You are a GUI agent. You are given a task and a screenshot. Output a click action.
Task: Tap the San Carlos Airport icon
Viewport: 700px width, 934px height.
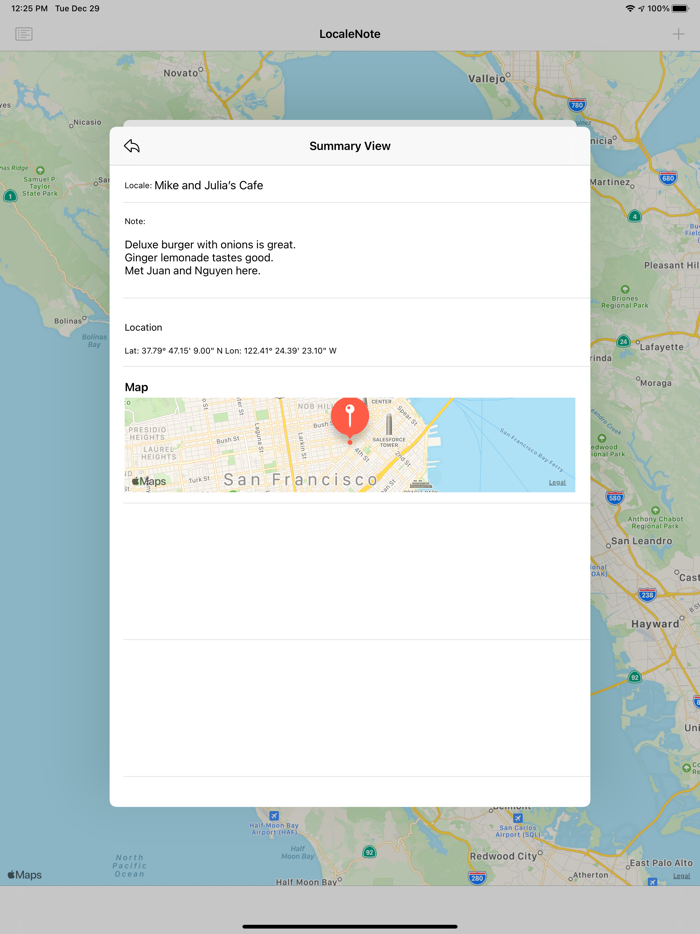pos(518,818)
